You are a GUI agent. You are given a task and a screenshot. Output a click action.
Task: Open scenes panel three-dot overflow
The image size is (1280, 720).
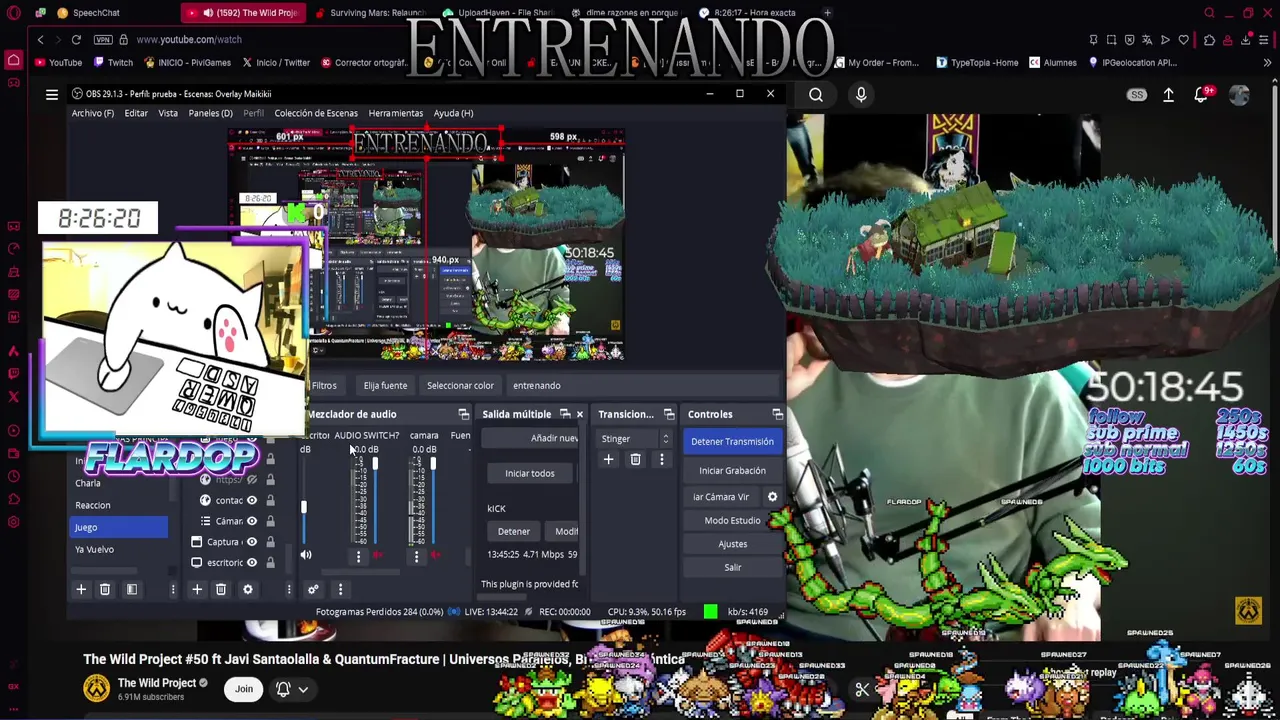coord(172,589)
